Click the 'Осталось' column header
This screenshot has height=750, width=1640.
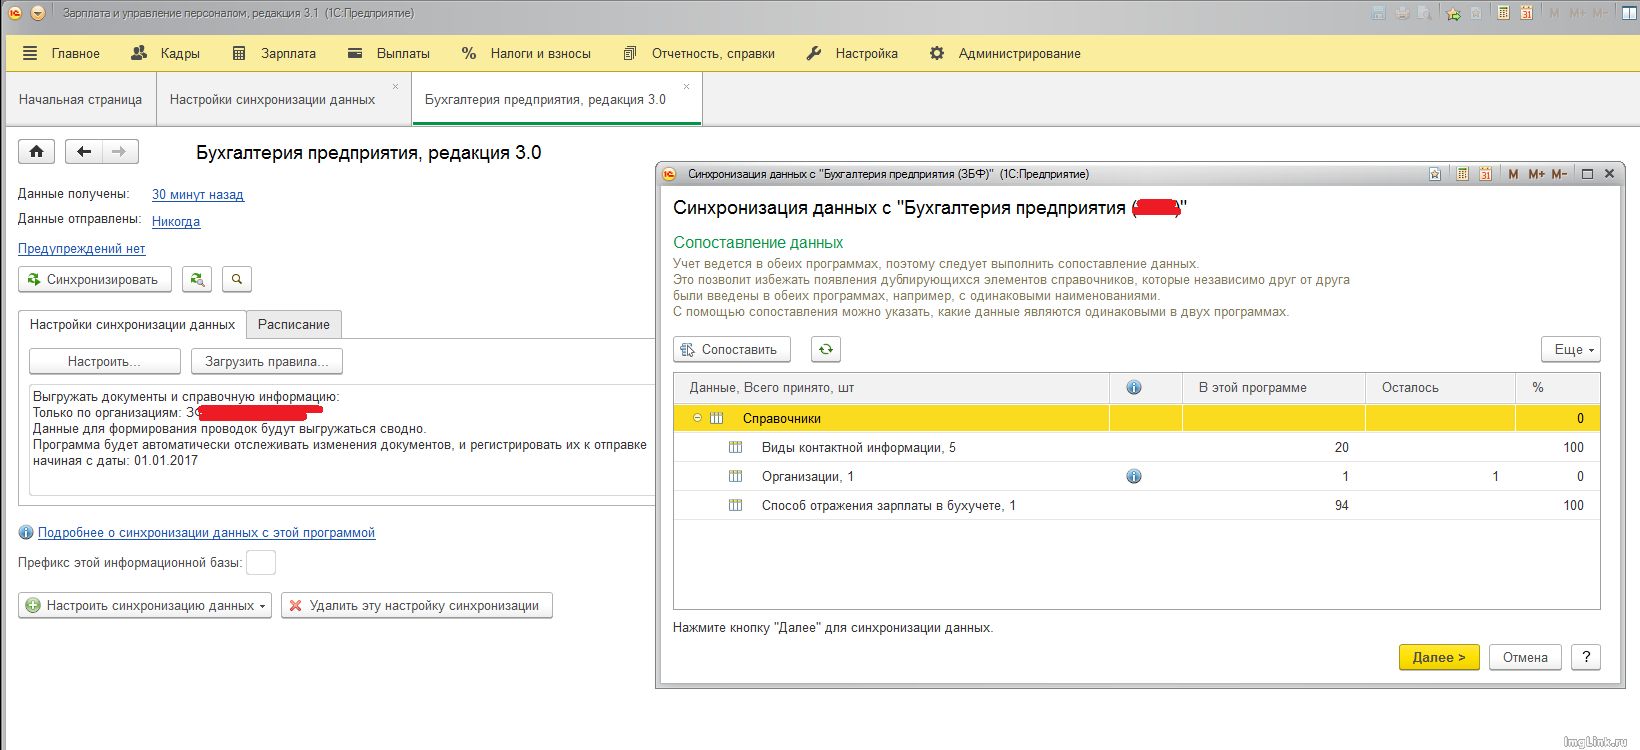coord(1440,387)
